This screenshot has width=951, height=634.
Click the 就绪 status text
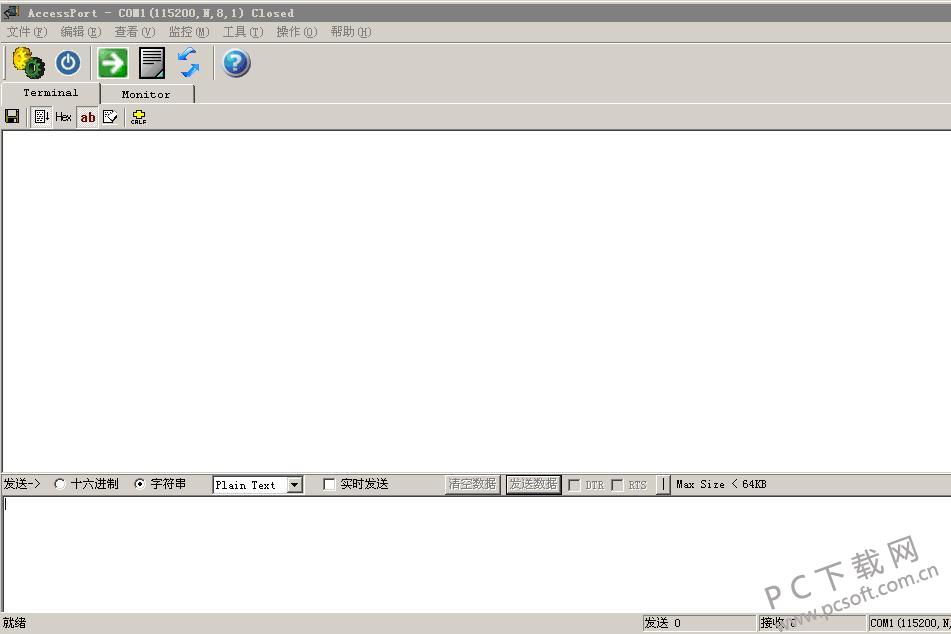(15, 623)
